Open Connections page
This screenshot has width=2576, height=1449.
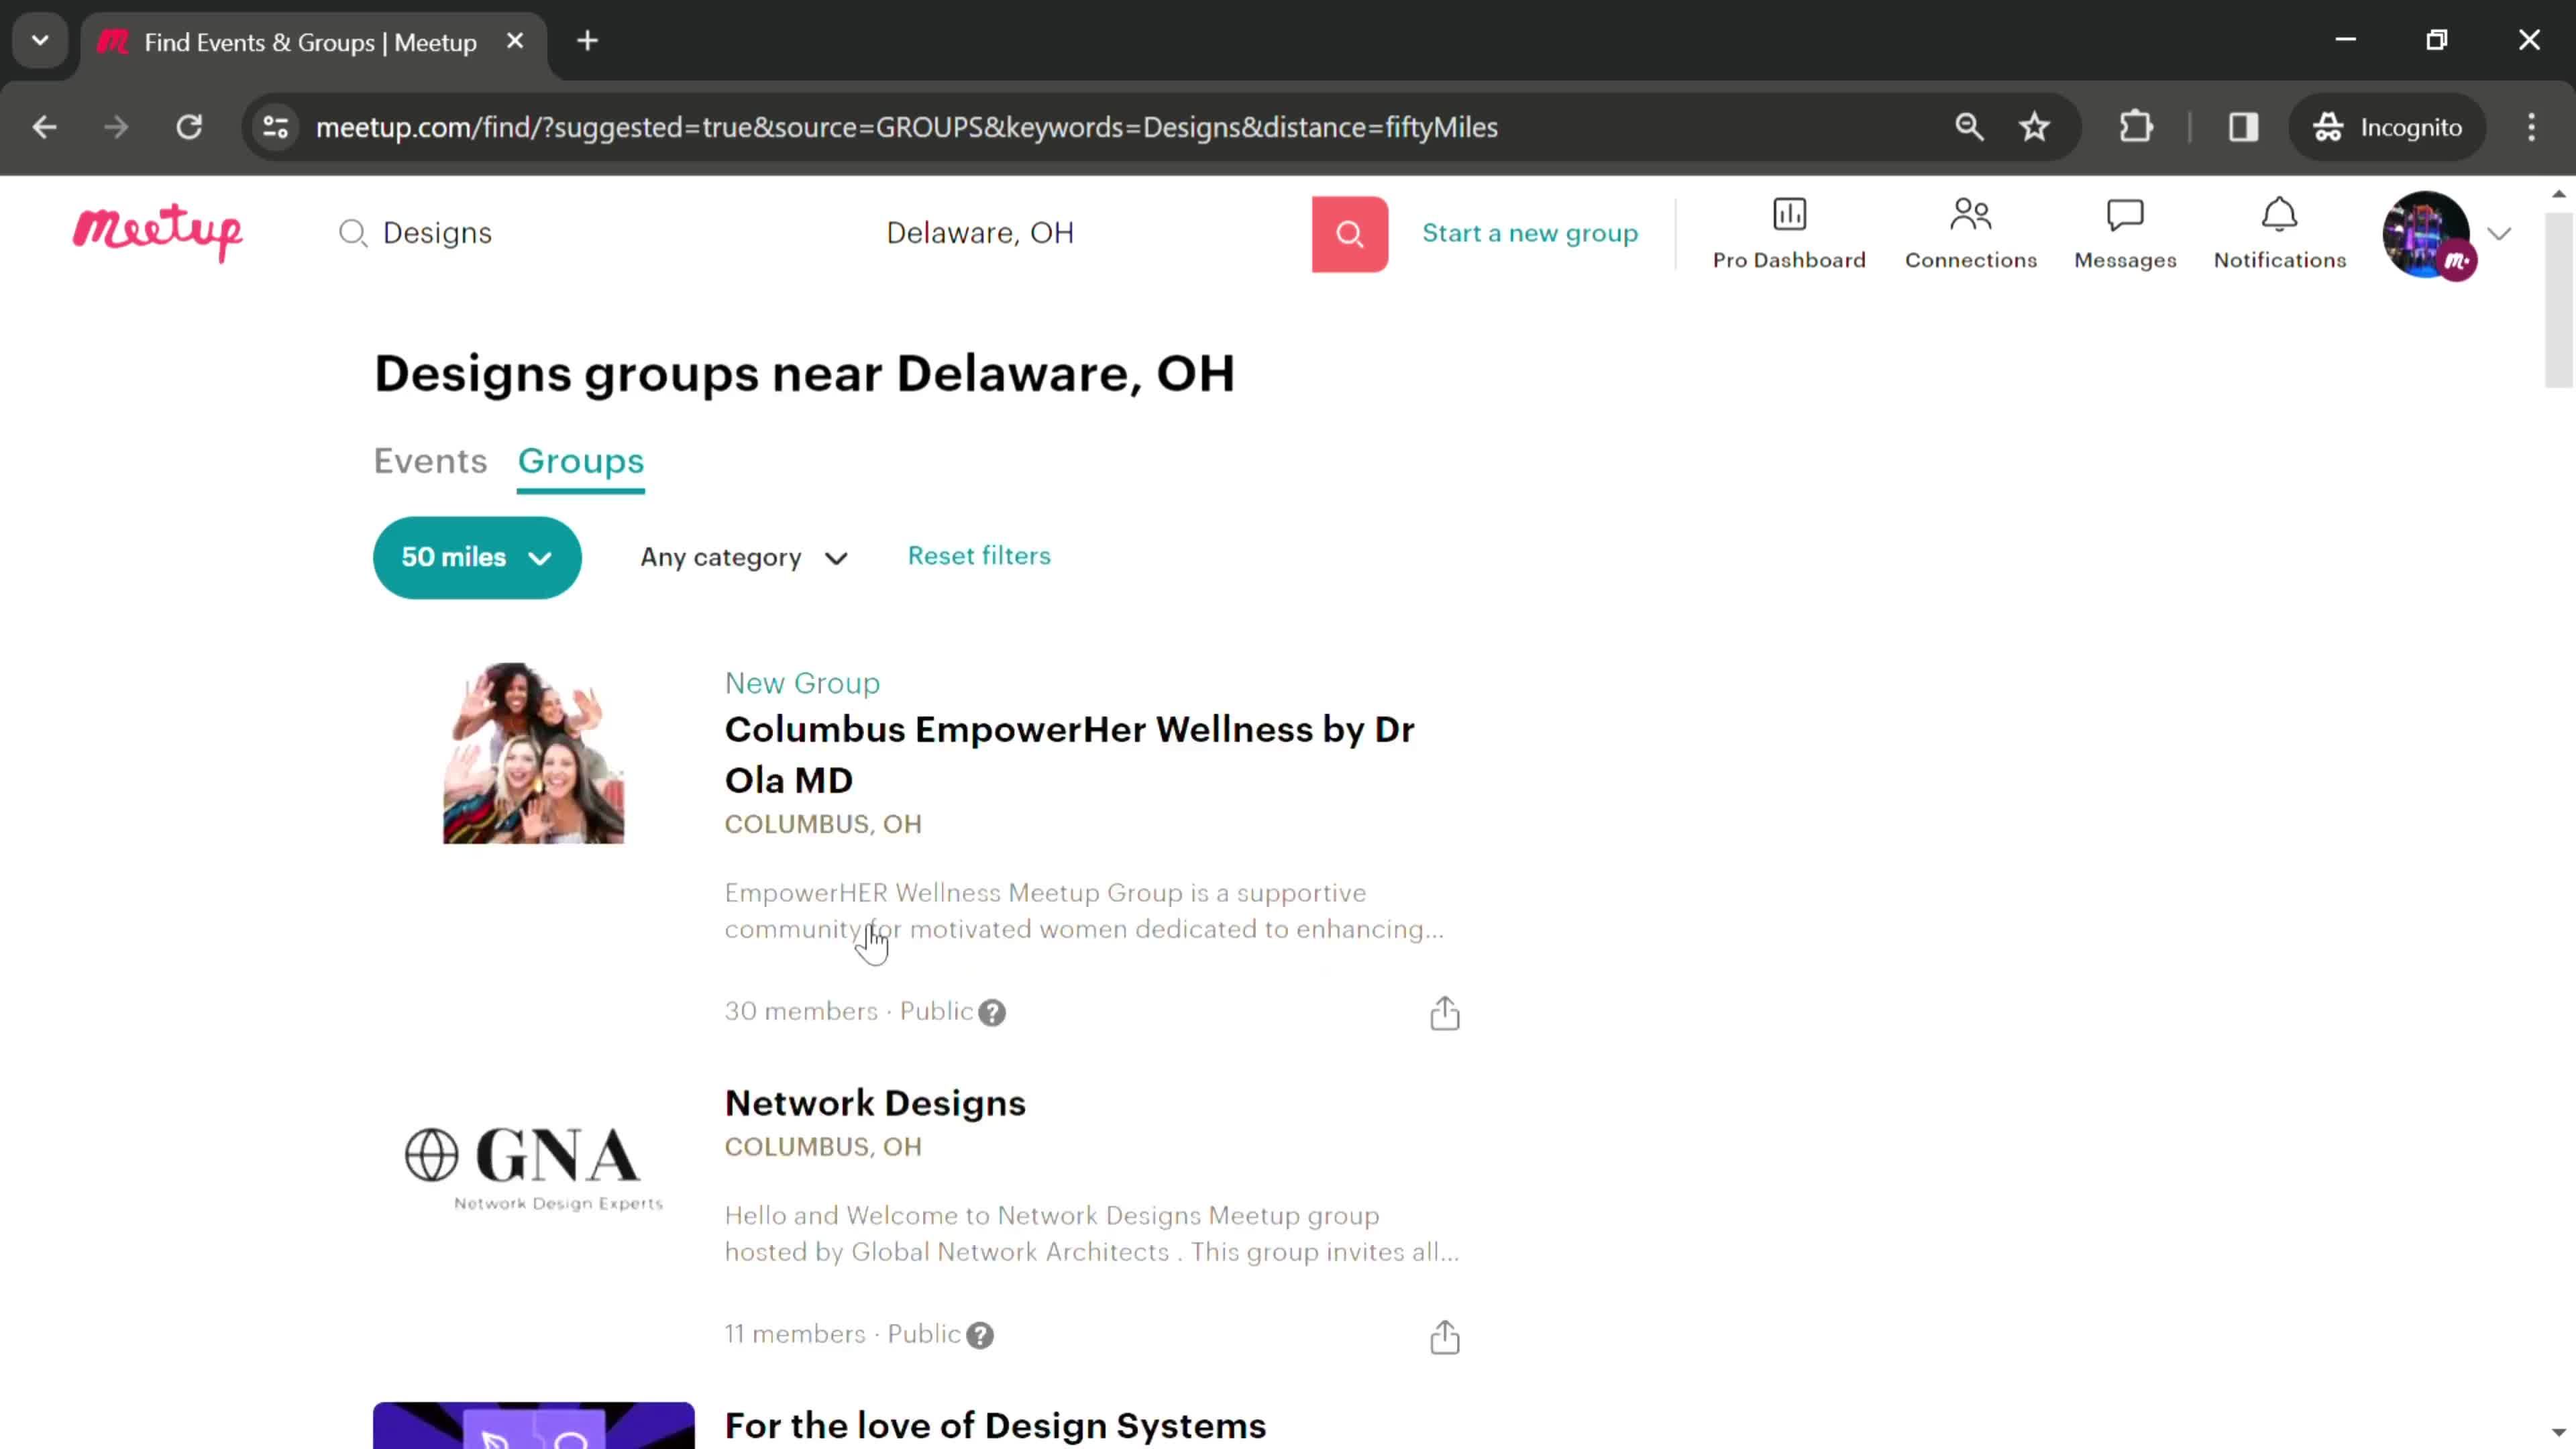click(x=1970, y=234)
